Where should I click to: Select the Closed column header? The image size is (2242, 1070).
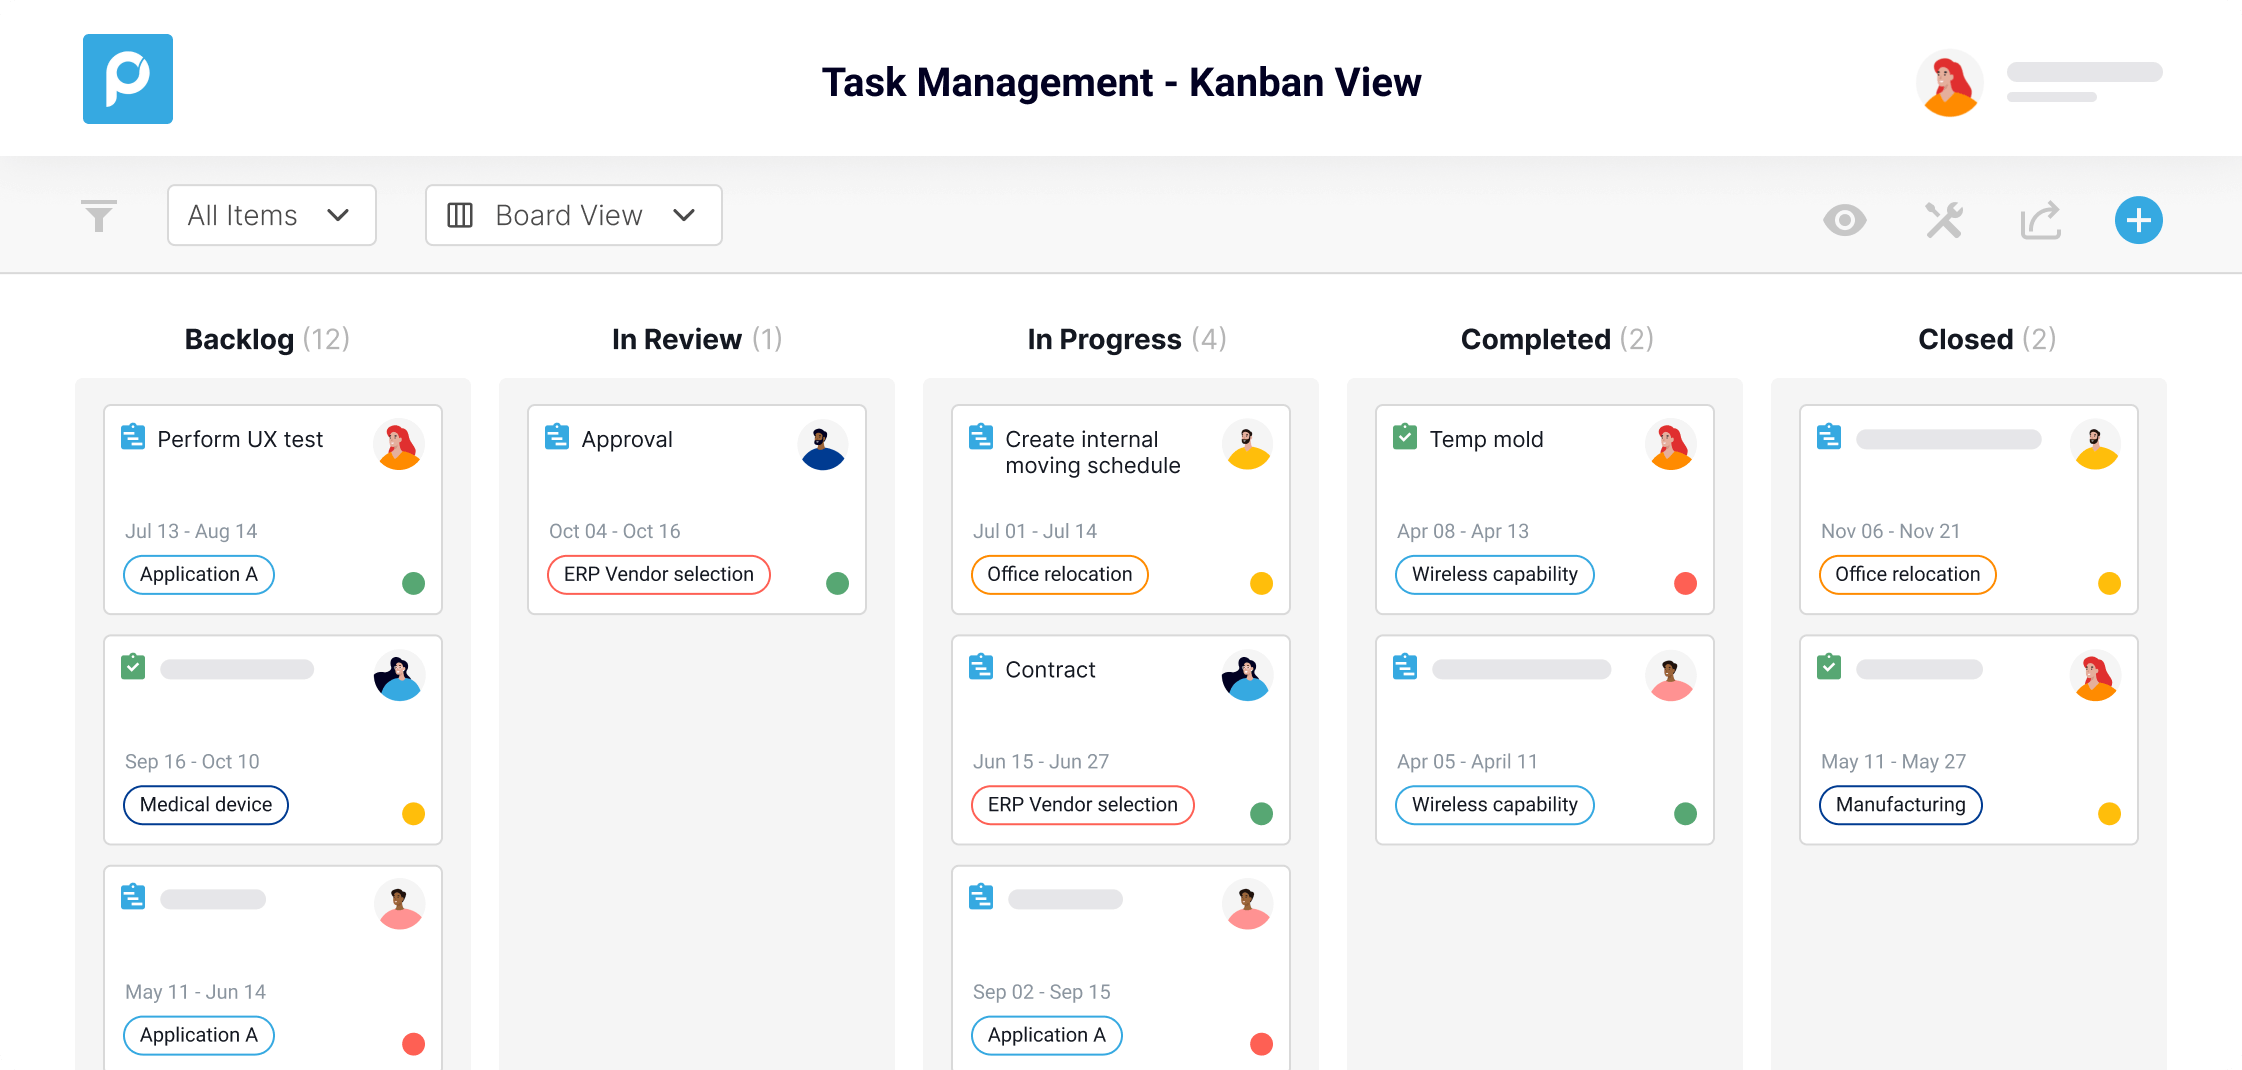(x=1987, y=339)
